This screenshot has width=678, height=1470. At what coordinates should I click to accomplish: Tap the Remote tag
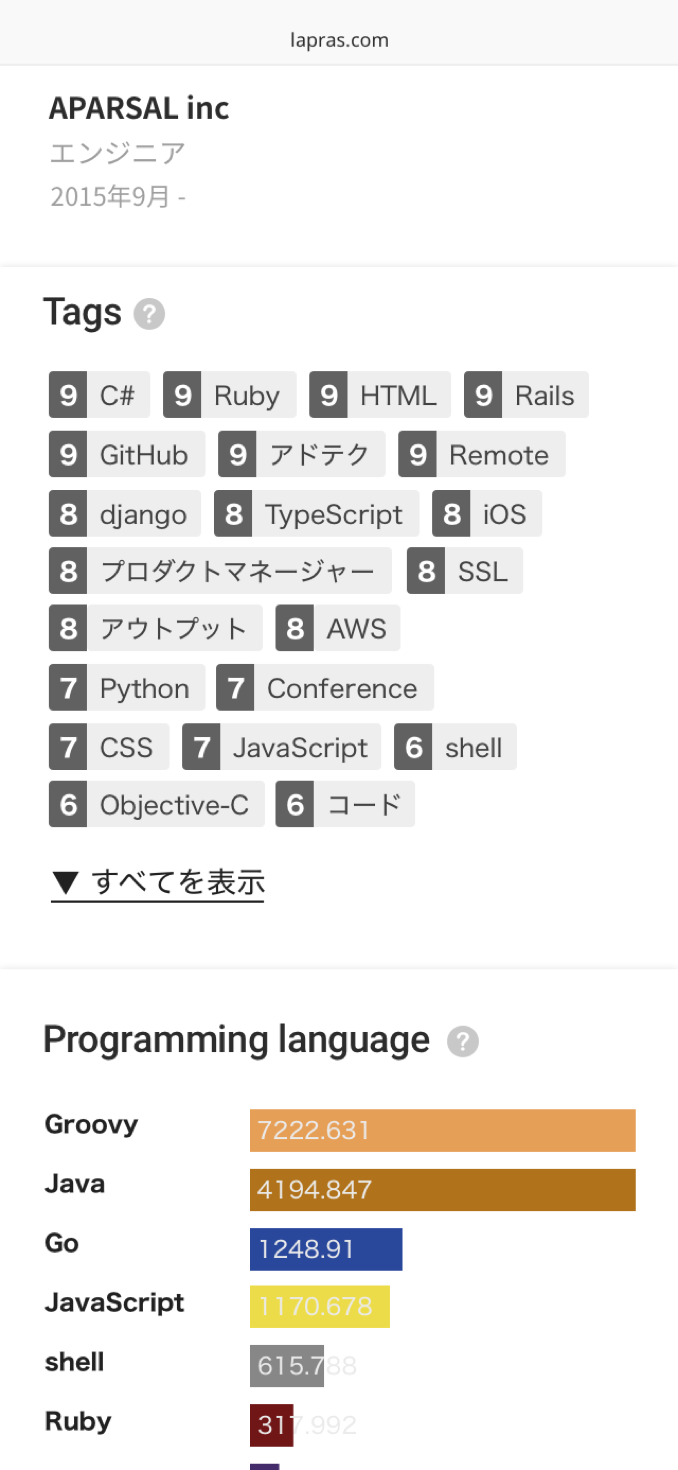tap(481, 455)
